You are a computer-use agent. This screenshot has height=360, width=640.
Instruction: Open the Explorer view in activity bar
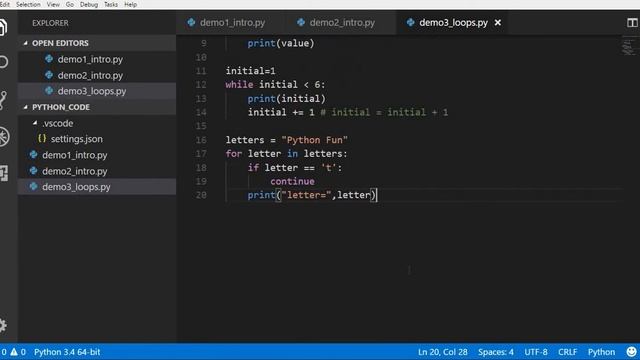[x=3, y=28]
